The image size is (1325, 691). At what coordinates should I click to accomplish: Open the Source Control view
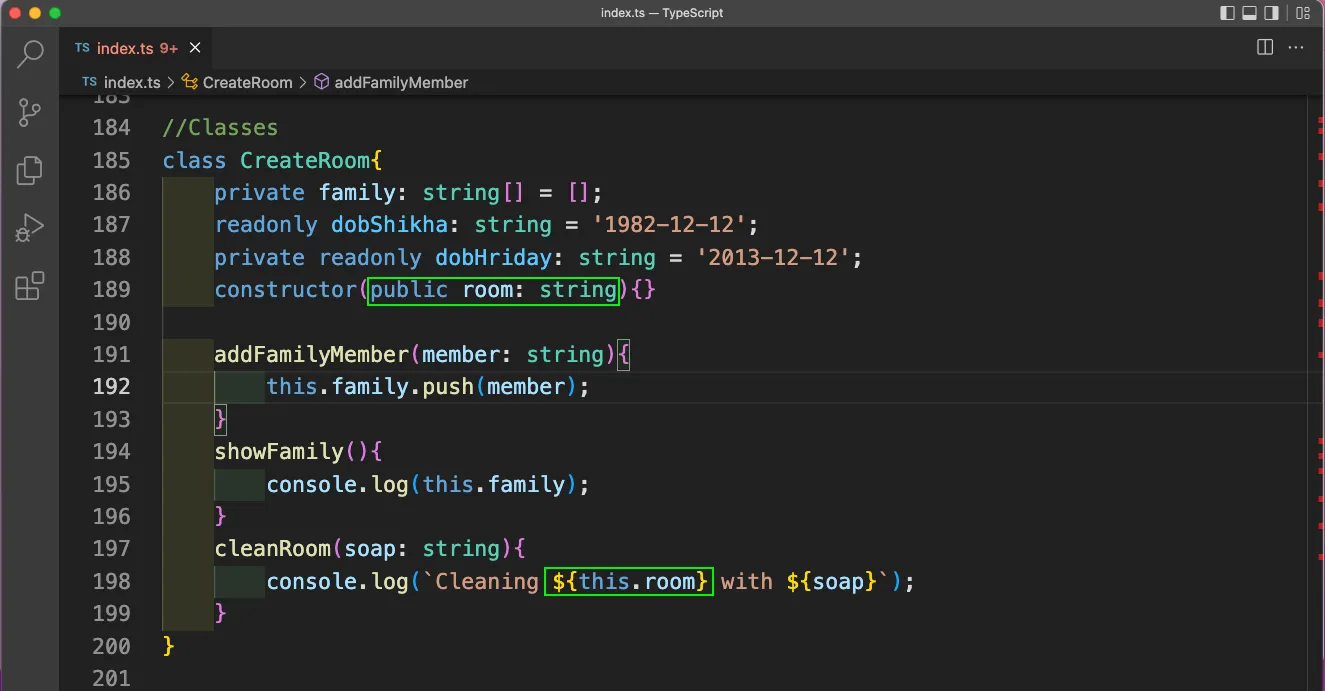tap(30, 112)
